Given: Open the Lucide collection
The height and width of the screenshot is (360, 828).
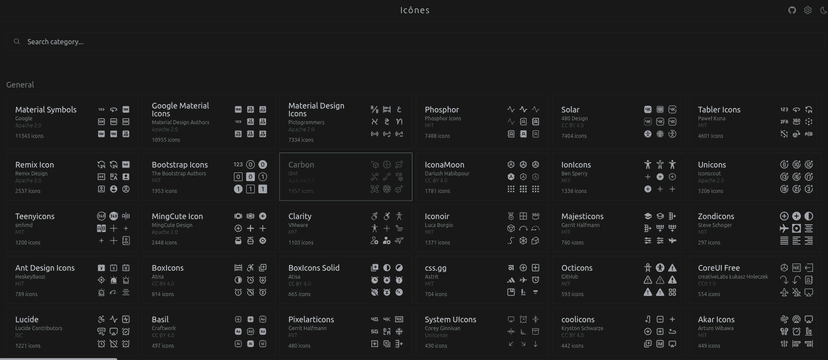Looking at the screenshot, I should [72, 332].
